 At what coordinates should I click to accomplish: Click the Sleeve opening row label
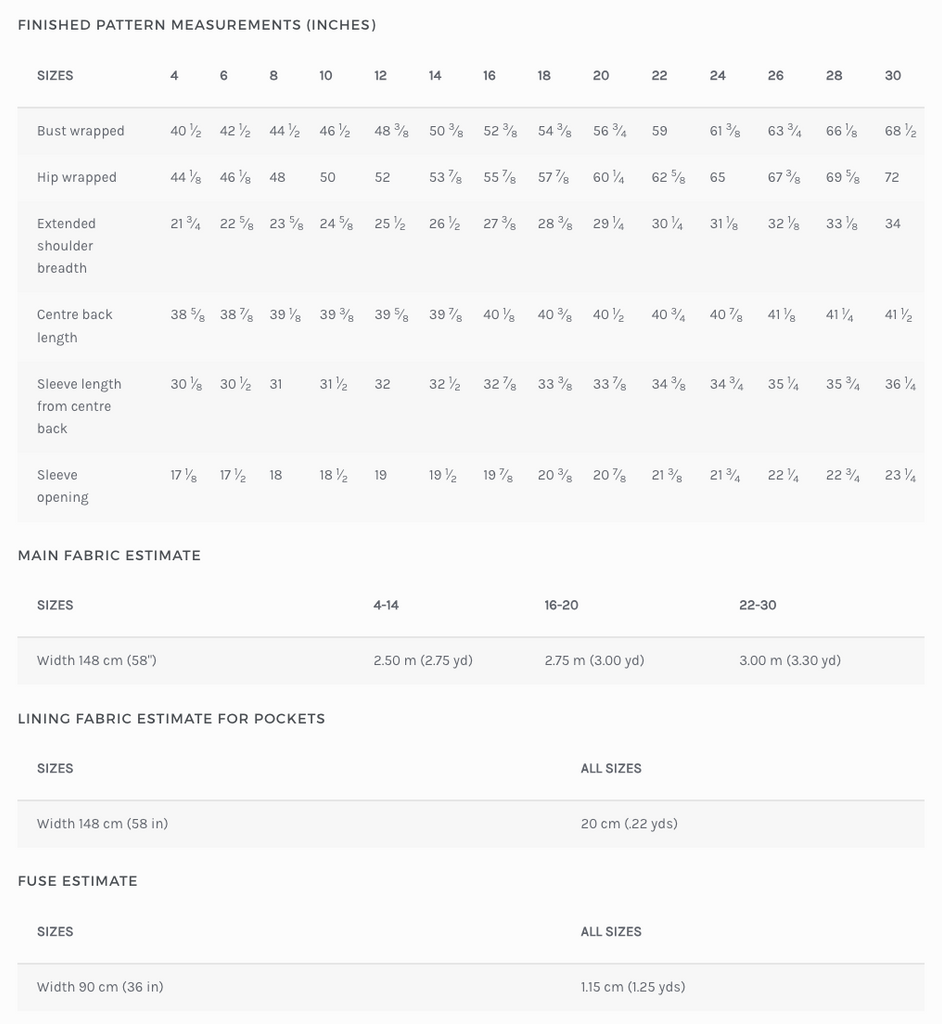pos(63,486)
